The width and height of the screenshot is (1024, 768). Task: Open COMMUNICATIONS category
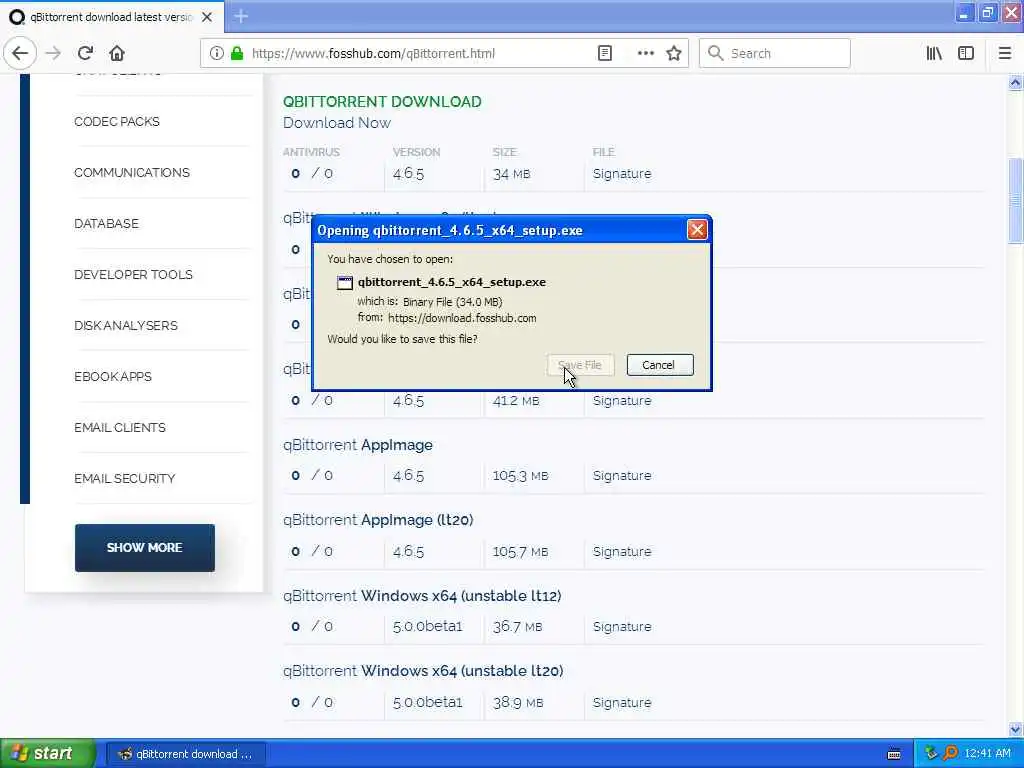pos(132,172)
